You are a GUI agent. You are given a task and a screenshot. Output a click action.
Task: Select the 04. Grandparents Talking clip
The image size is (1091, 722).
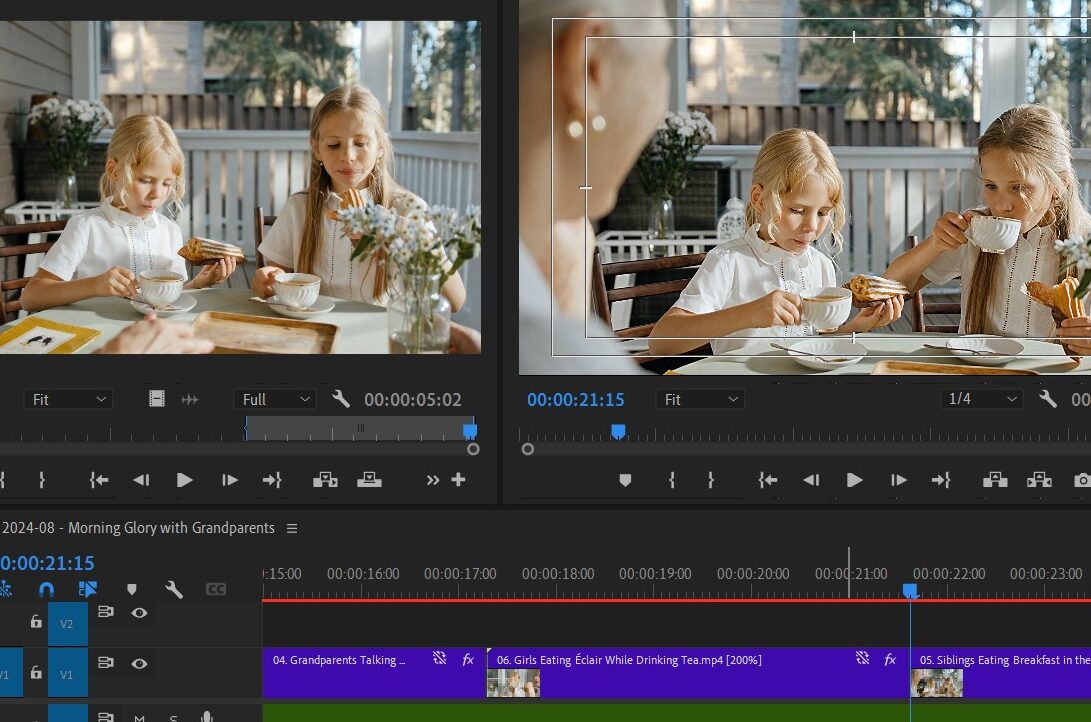tap(374, 673)
